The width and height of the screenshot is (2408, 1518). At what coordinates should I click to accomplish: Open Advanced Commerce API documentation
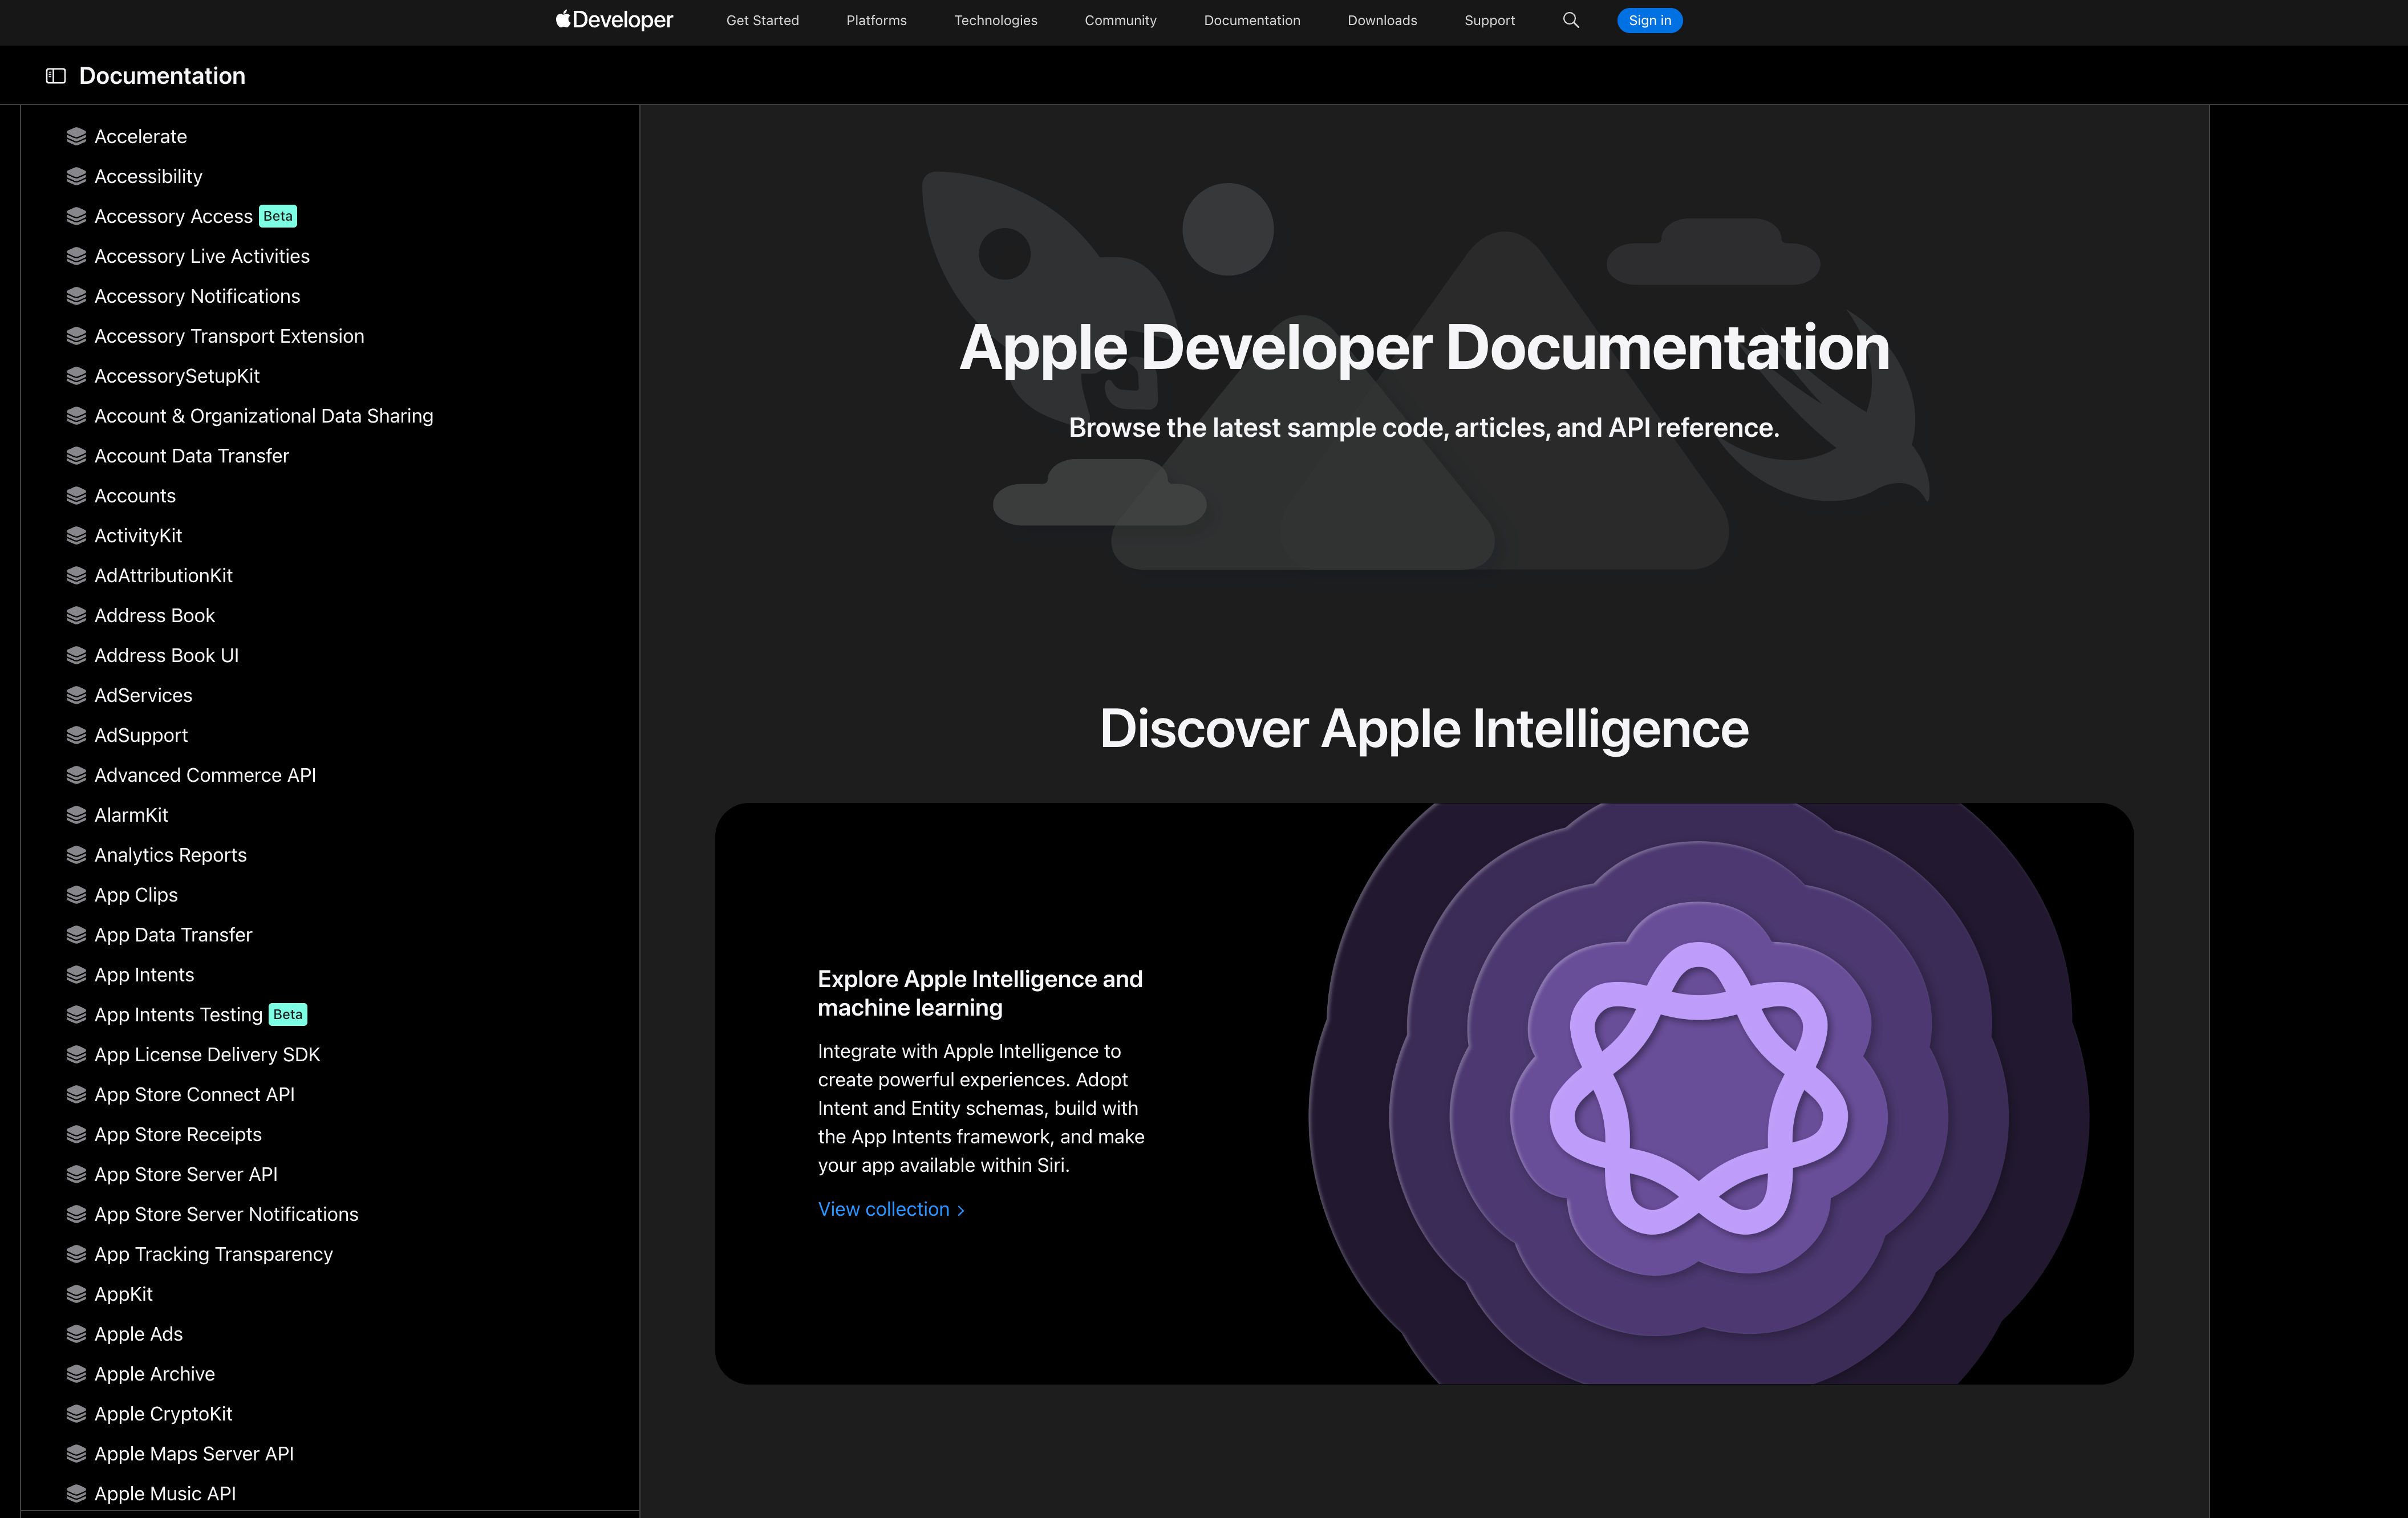pos(205,776)
